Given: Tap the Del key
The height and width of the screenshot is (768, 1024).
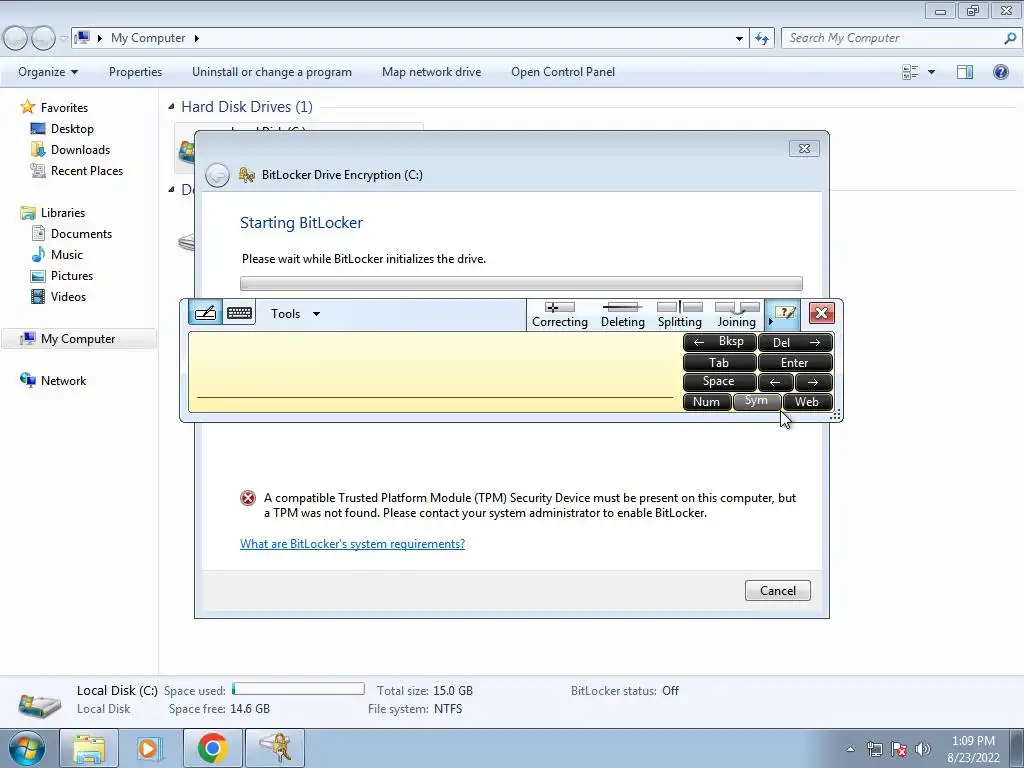Looking at the screenshot, I should tap(795, 342).
